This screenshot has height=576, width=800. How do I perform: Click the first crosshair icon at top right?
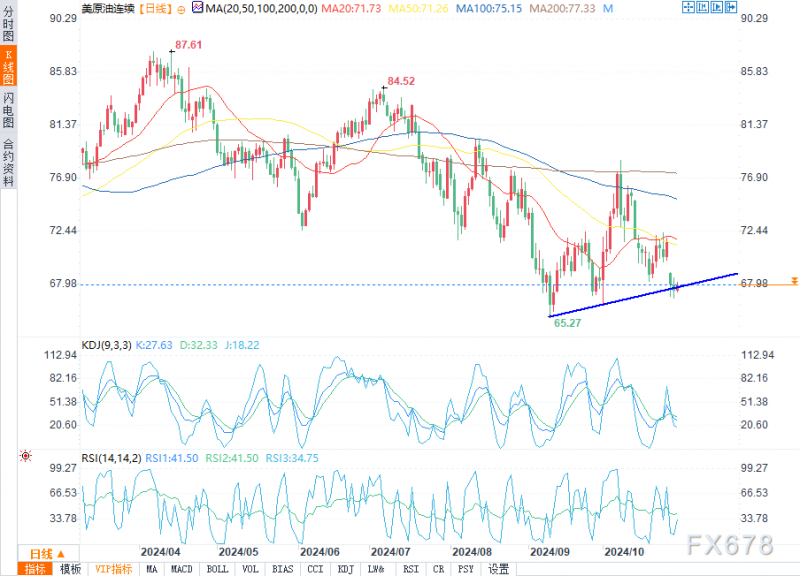688,7
